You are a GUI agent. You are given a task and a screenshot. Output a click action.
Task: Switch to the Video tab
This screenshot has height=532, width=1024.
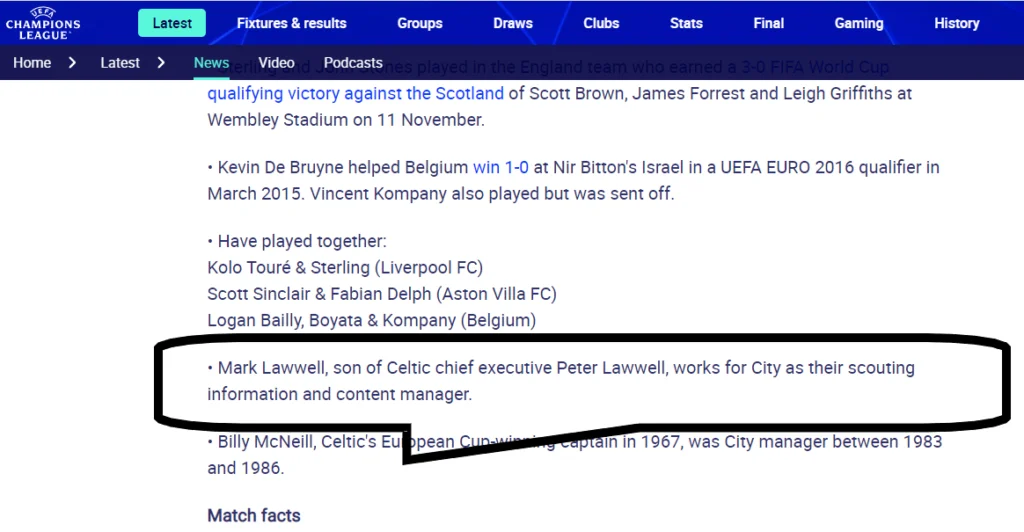276,63
